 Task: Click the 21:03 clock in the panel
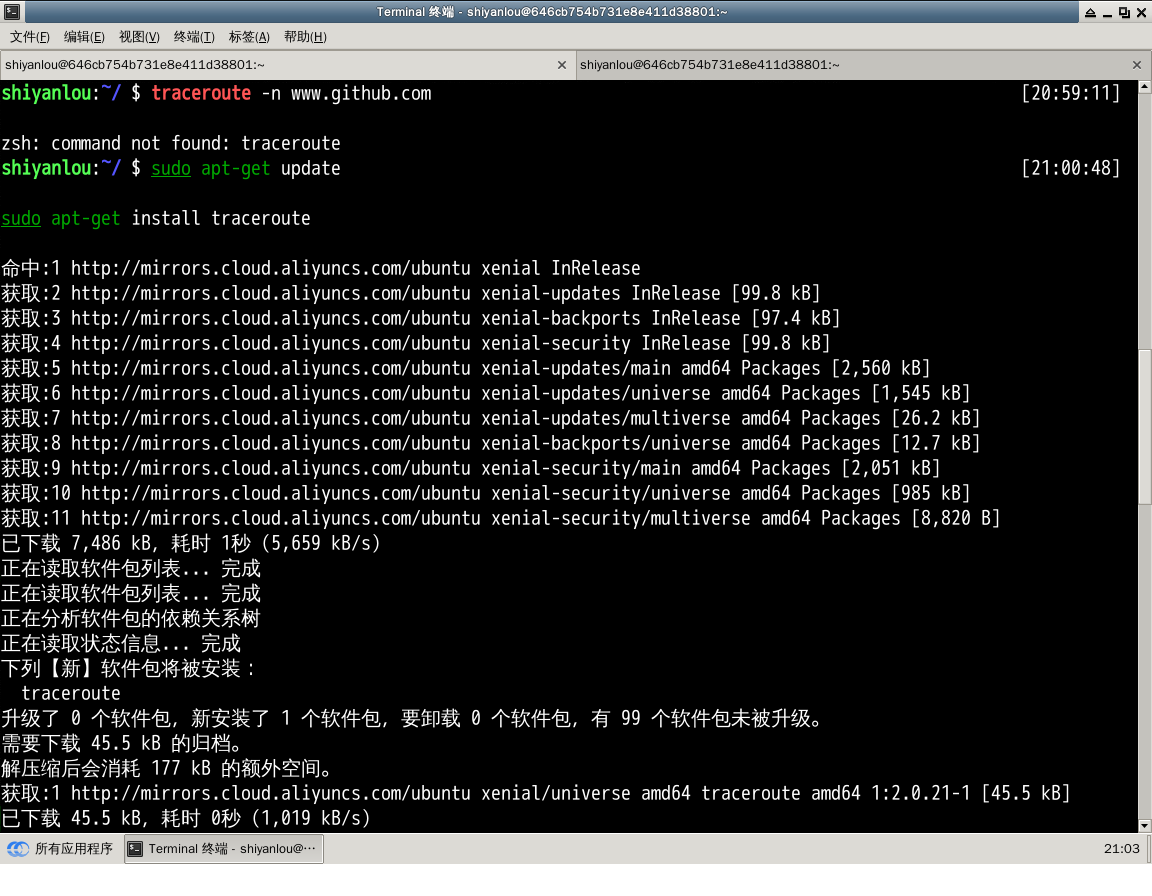(x=1121, y=849)
